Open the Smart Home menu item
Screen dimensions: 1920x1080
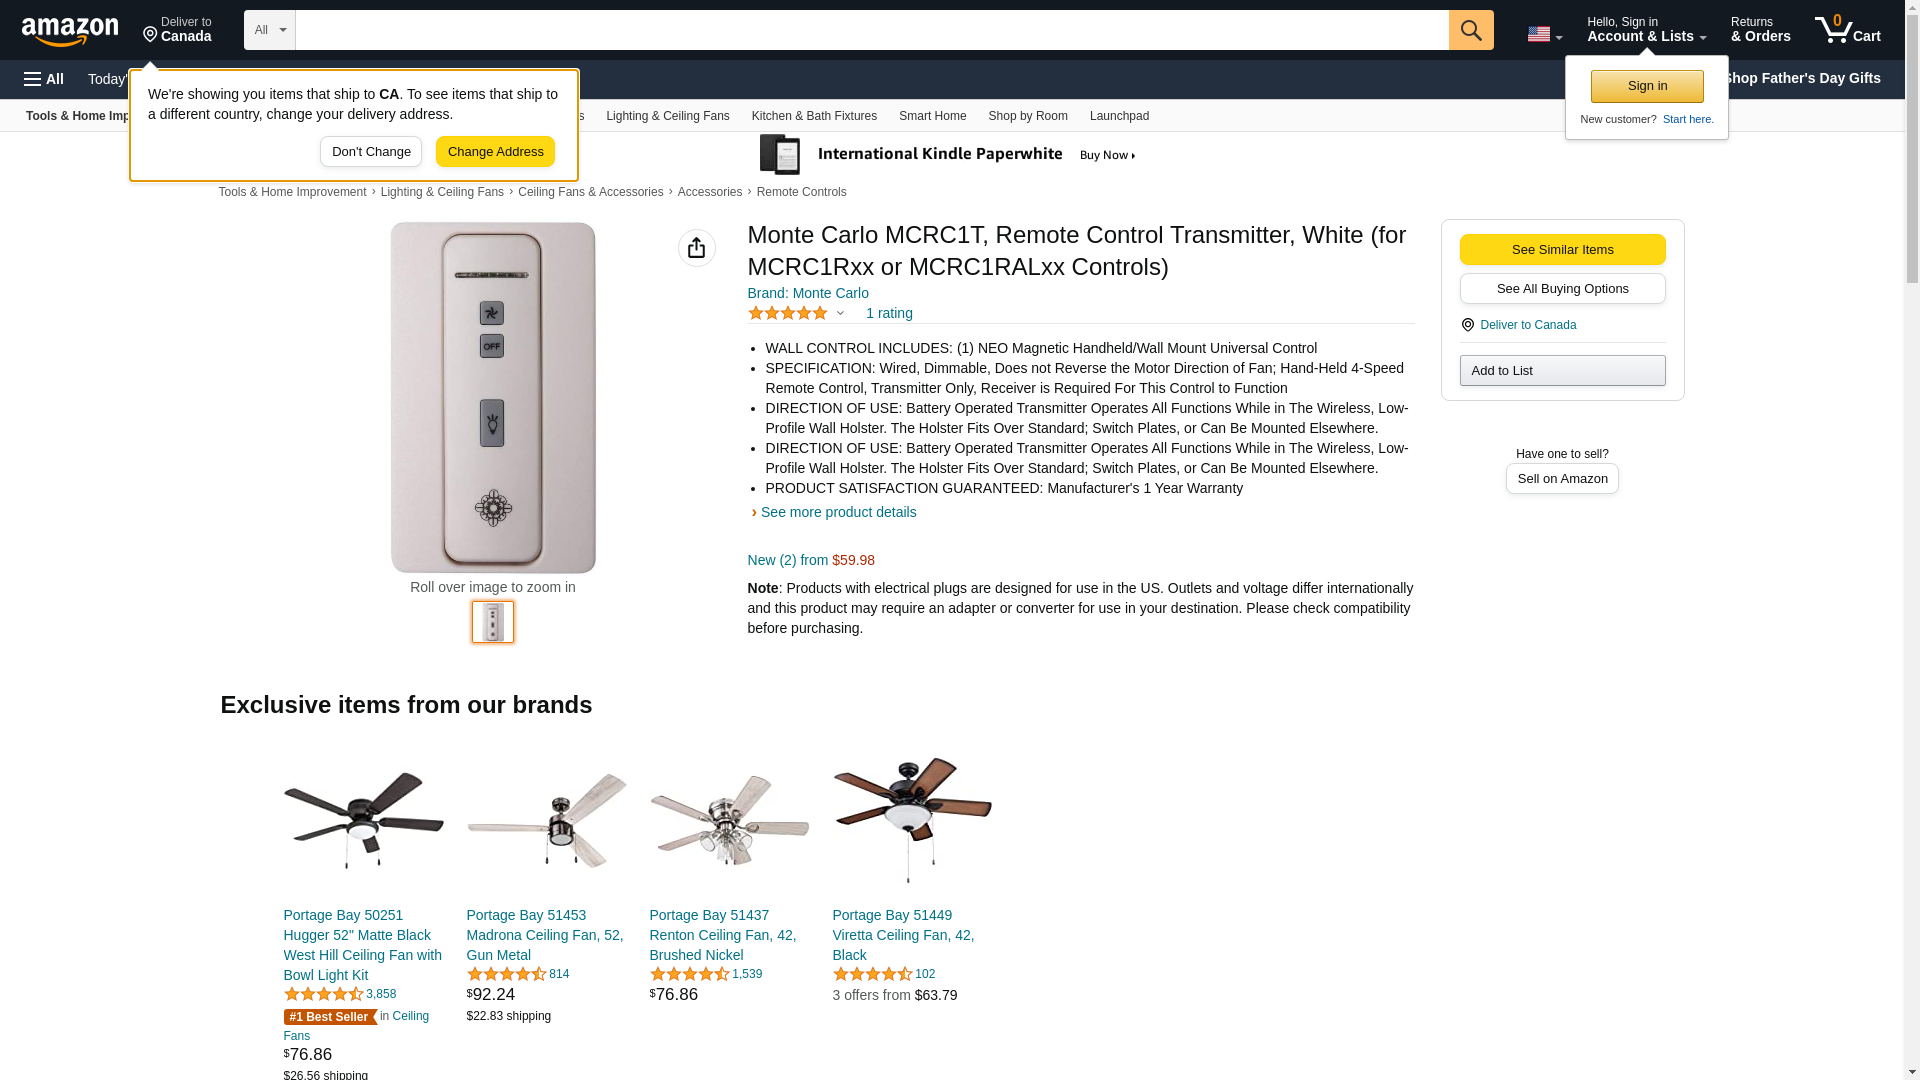[x=932, y=116]
